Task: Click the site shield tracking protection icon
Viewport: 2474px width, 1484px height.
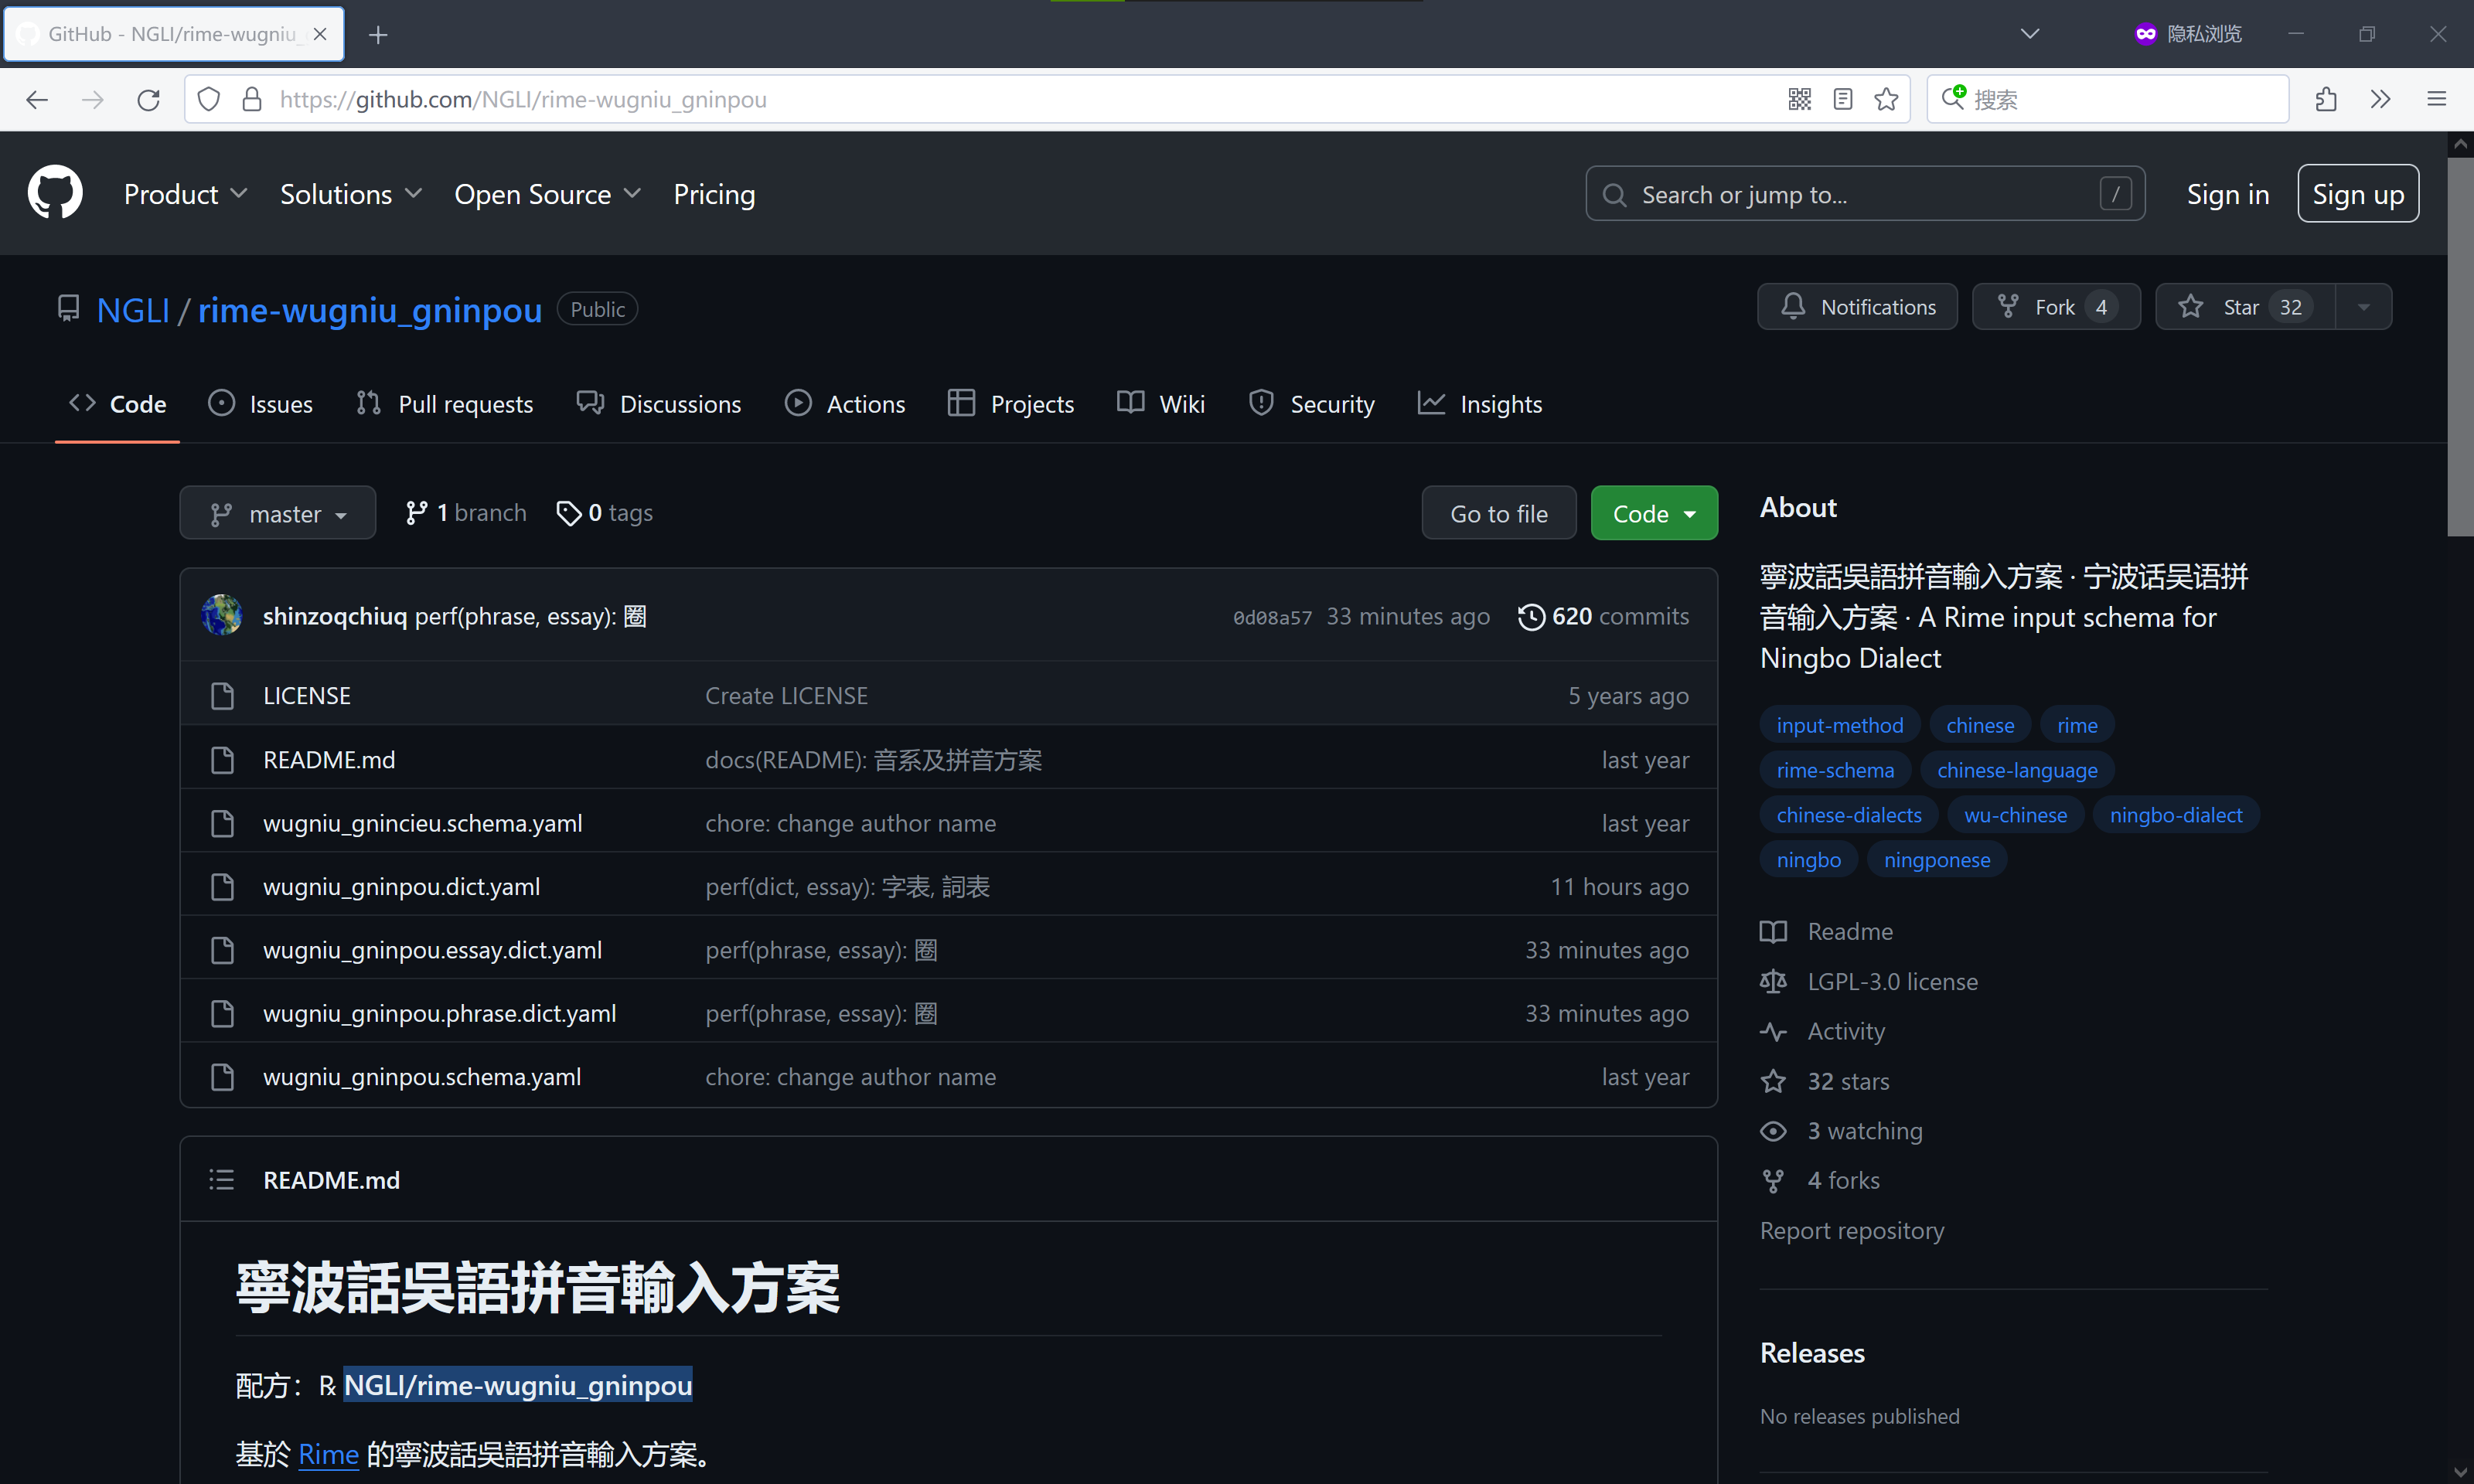Action: point(209,99)
